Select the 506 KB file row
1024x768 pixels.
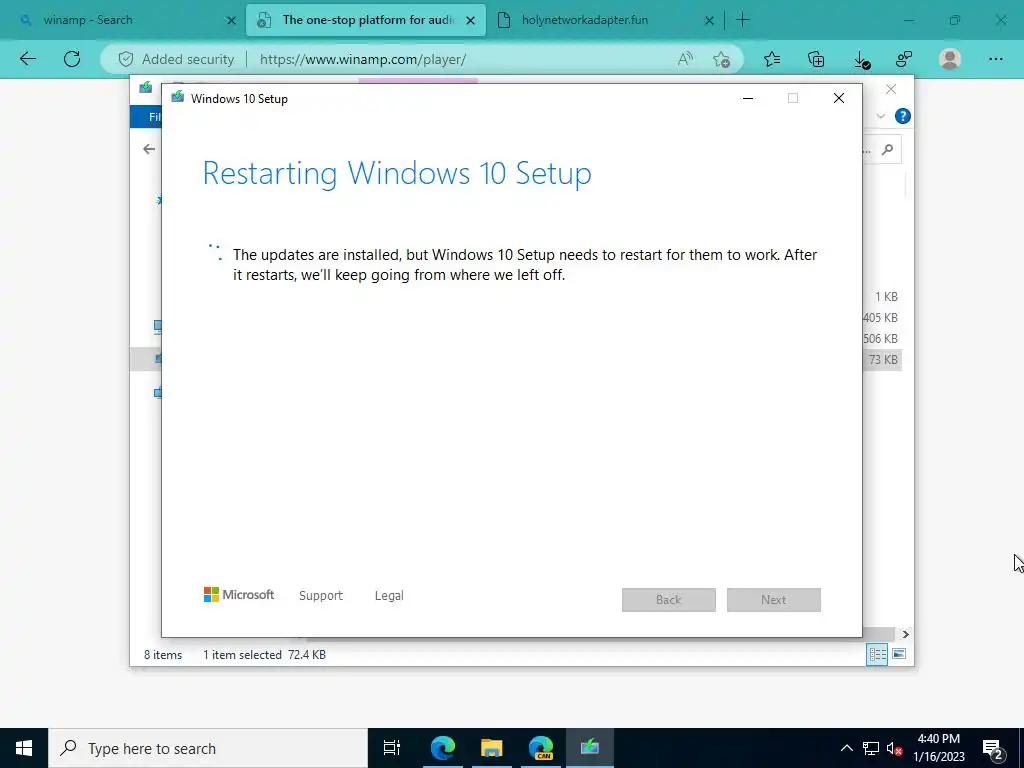[x=880, y=339]
